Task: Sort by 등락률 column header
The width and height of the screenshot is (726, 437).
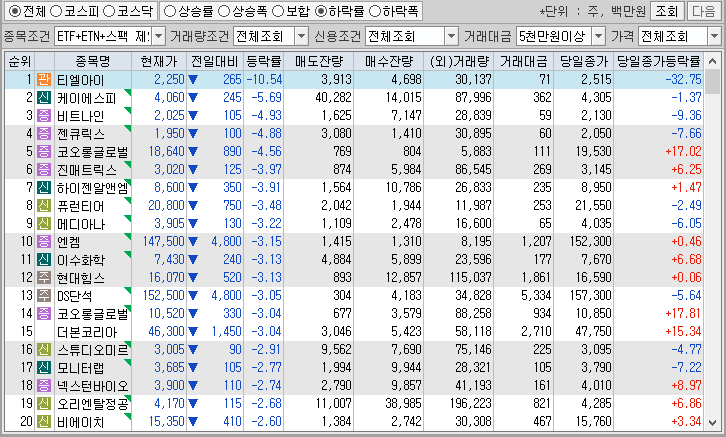Action: pos(263,61)
